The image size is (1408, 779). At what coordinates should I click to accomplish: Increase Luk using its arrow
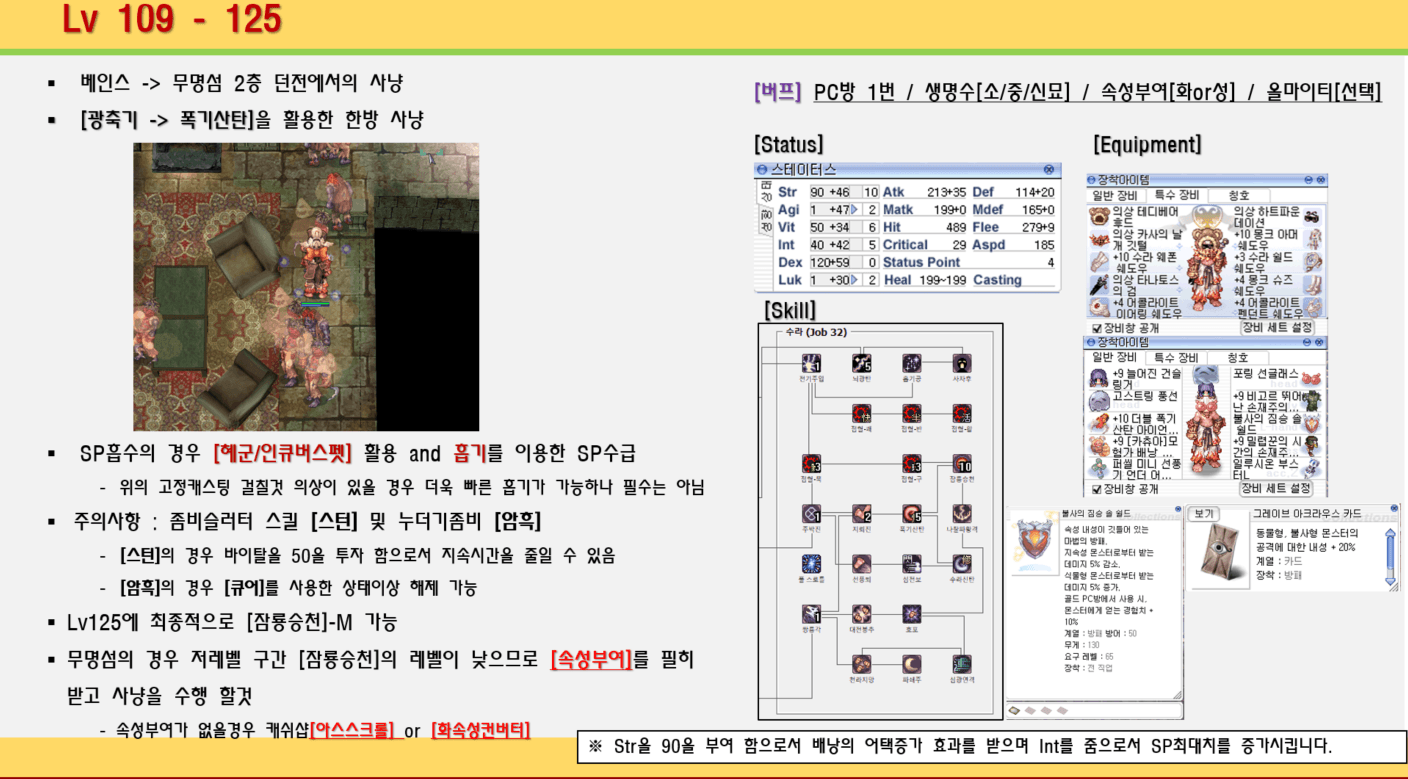coord(854,280)
